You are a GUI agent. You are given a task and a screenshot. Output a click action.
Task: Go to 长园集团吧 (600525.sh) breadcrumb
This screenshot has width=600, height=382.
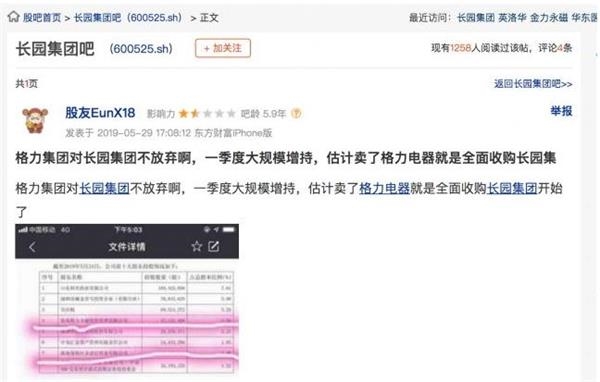128,18
